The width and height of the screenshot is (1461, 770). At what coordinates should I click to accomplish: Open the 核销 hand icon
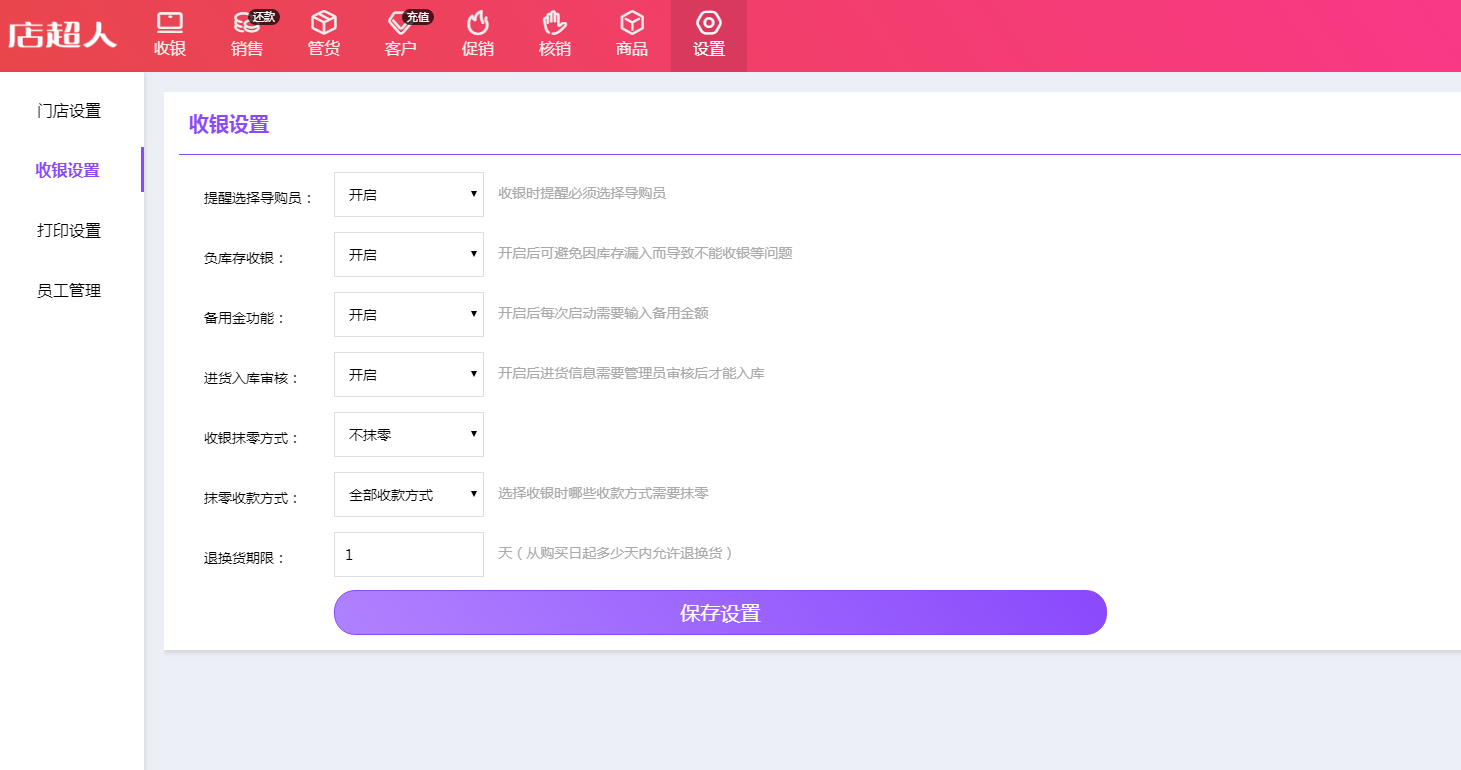555,35
